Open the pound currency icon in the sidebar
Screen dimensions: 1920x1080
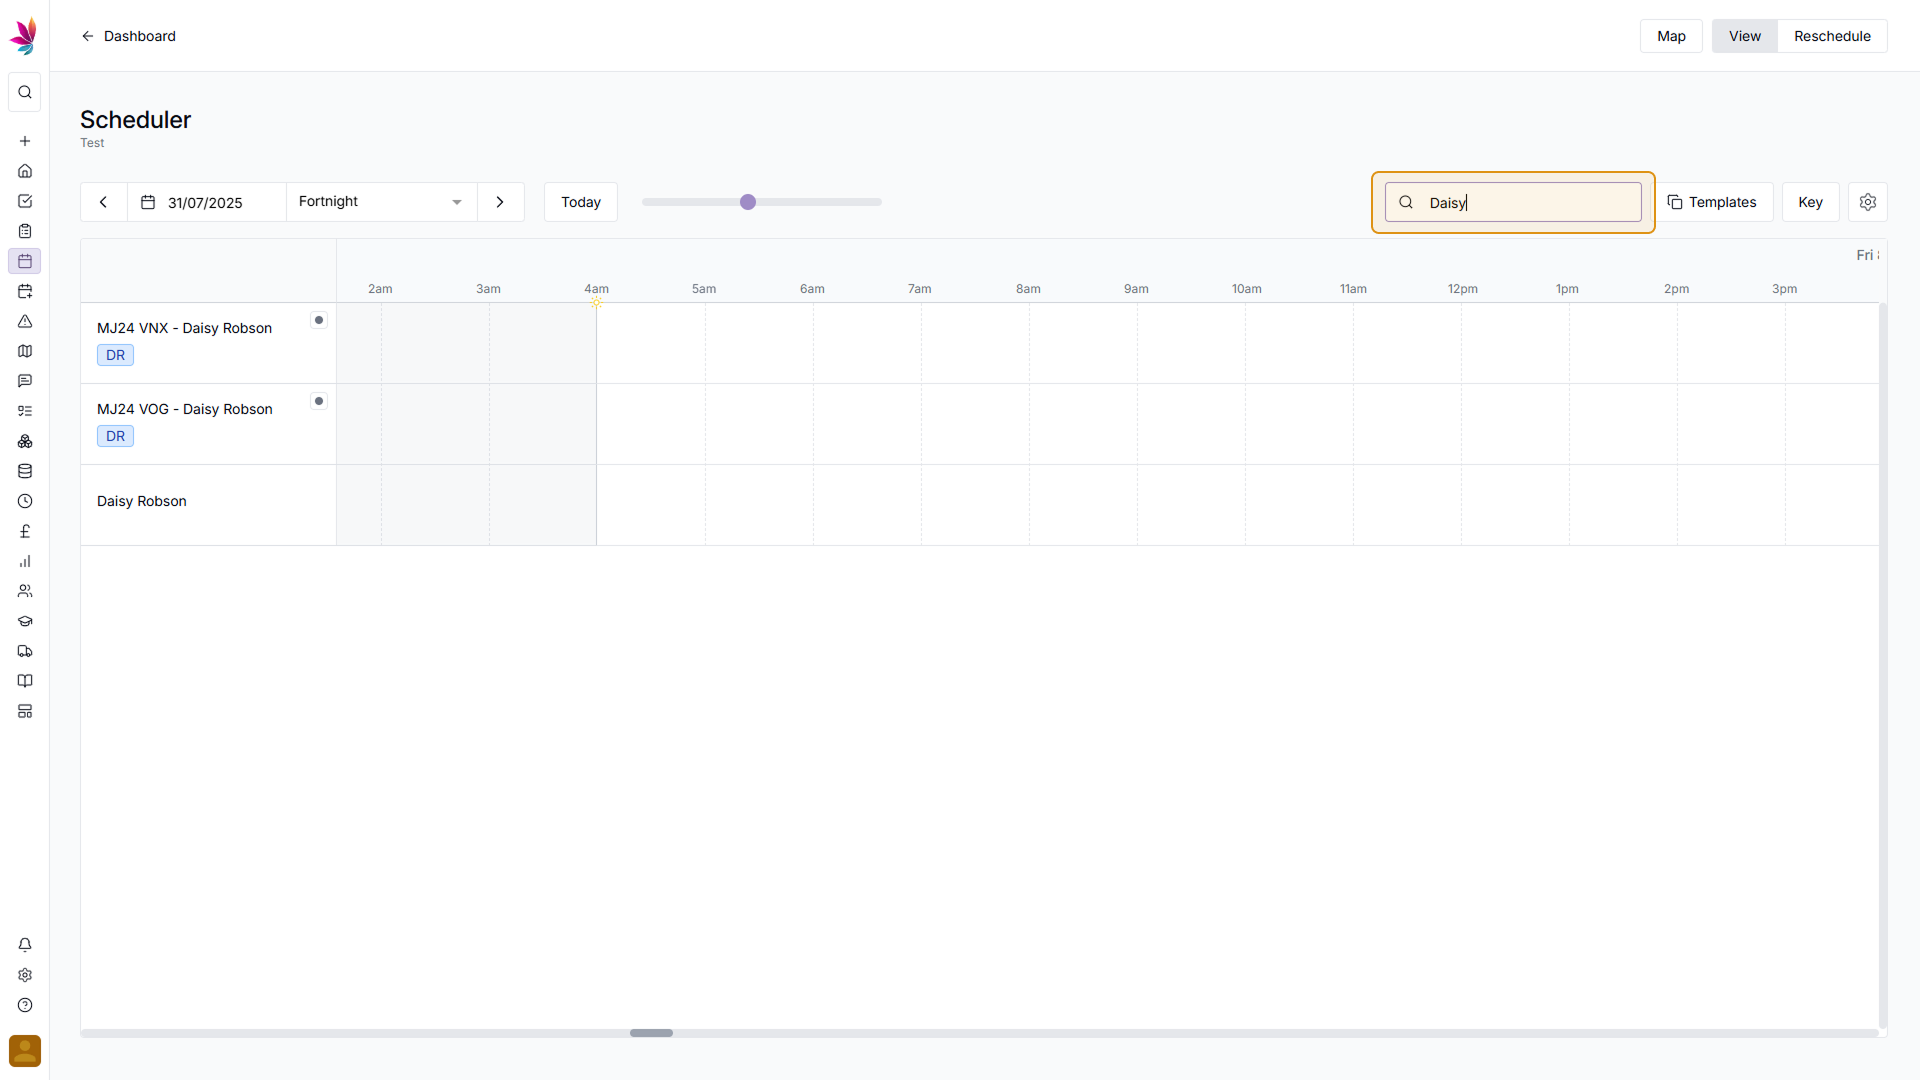[x=25, y=531]
